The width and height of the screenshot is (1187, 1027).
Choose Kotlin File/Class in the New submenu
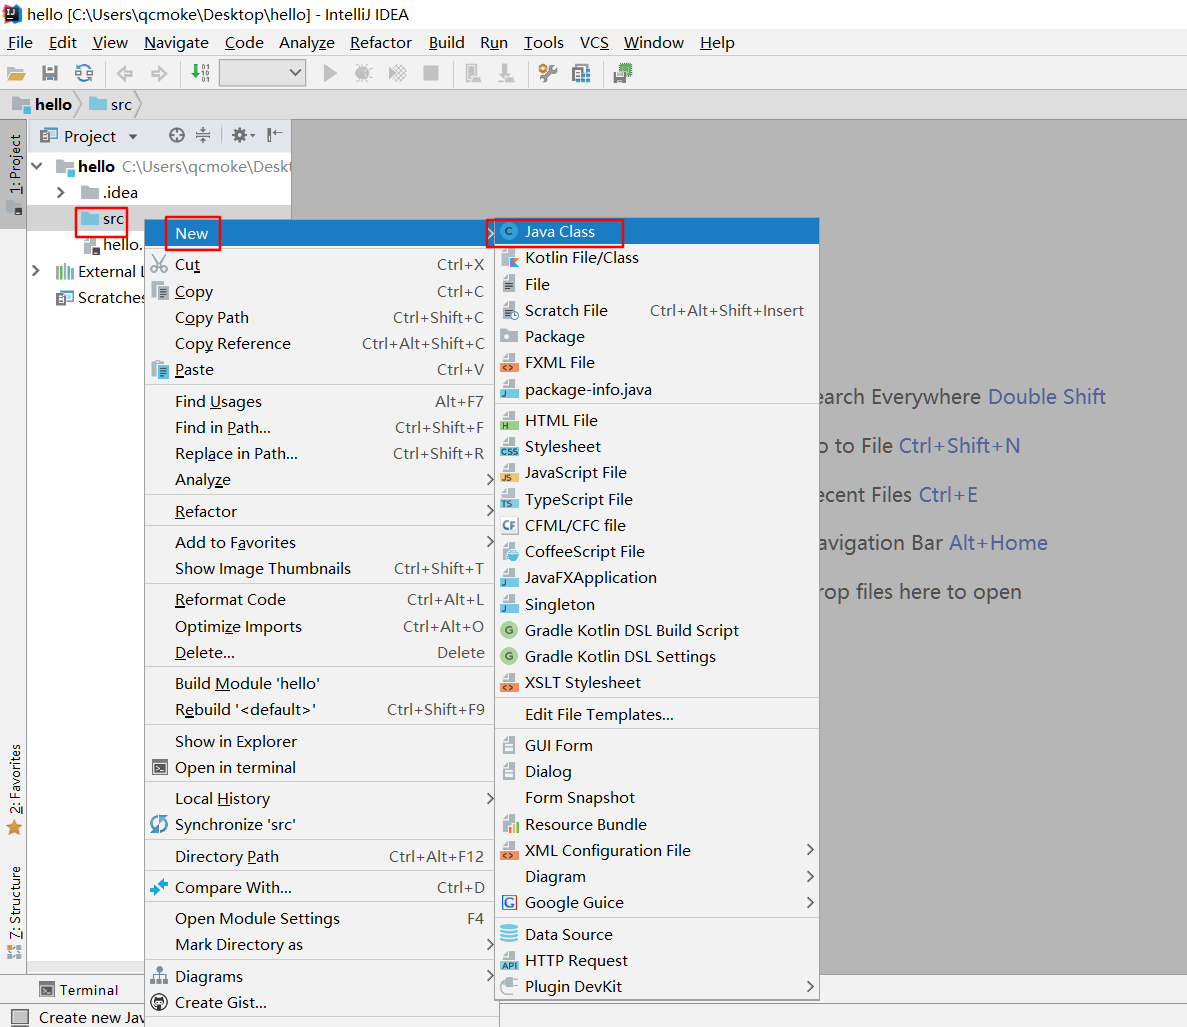pyautogui.click(x=657, y=258)
